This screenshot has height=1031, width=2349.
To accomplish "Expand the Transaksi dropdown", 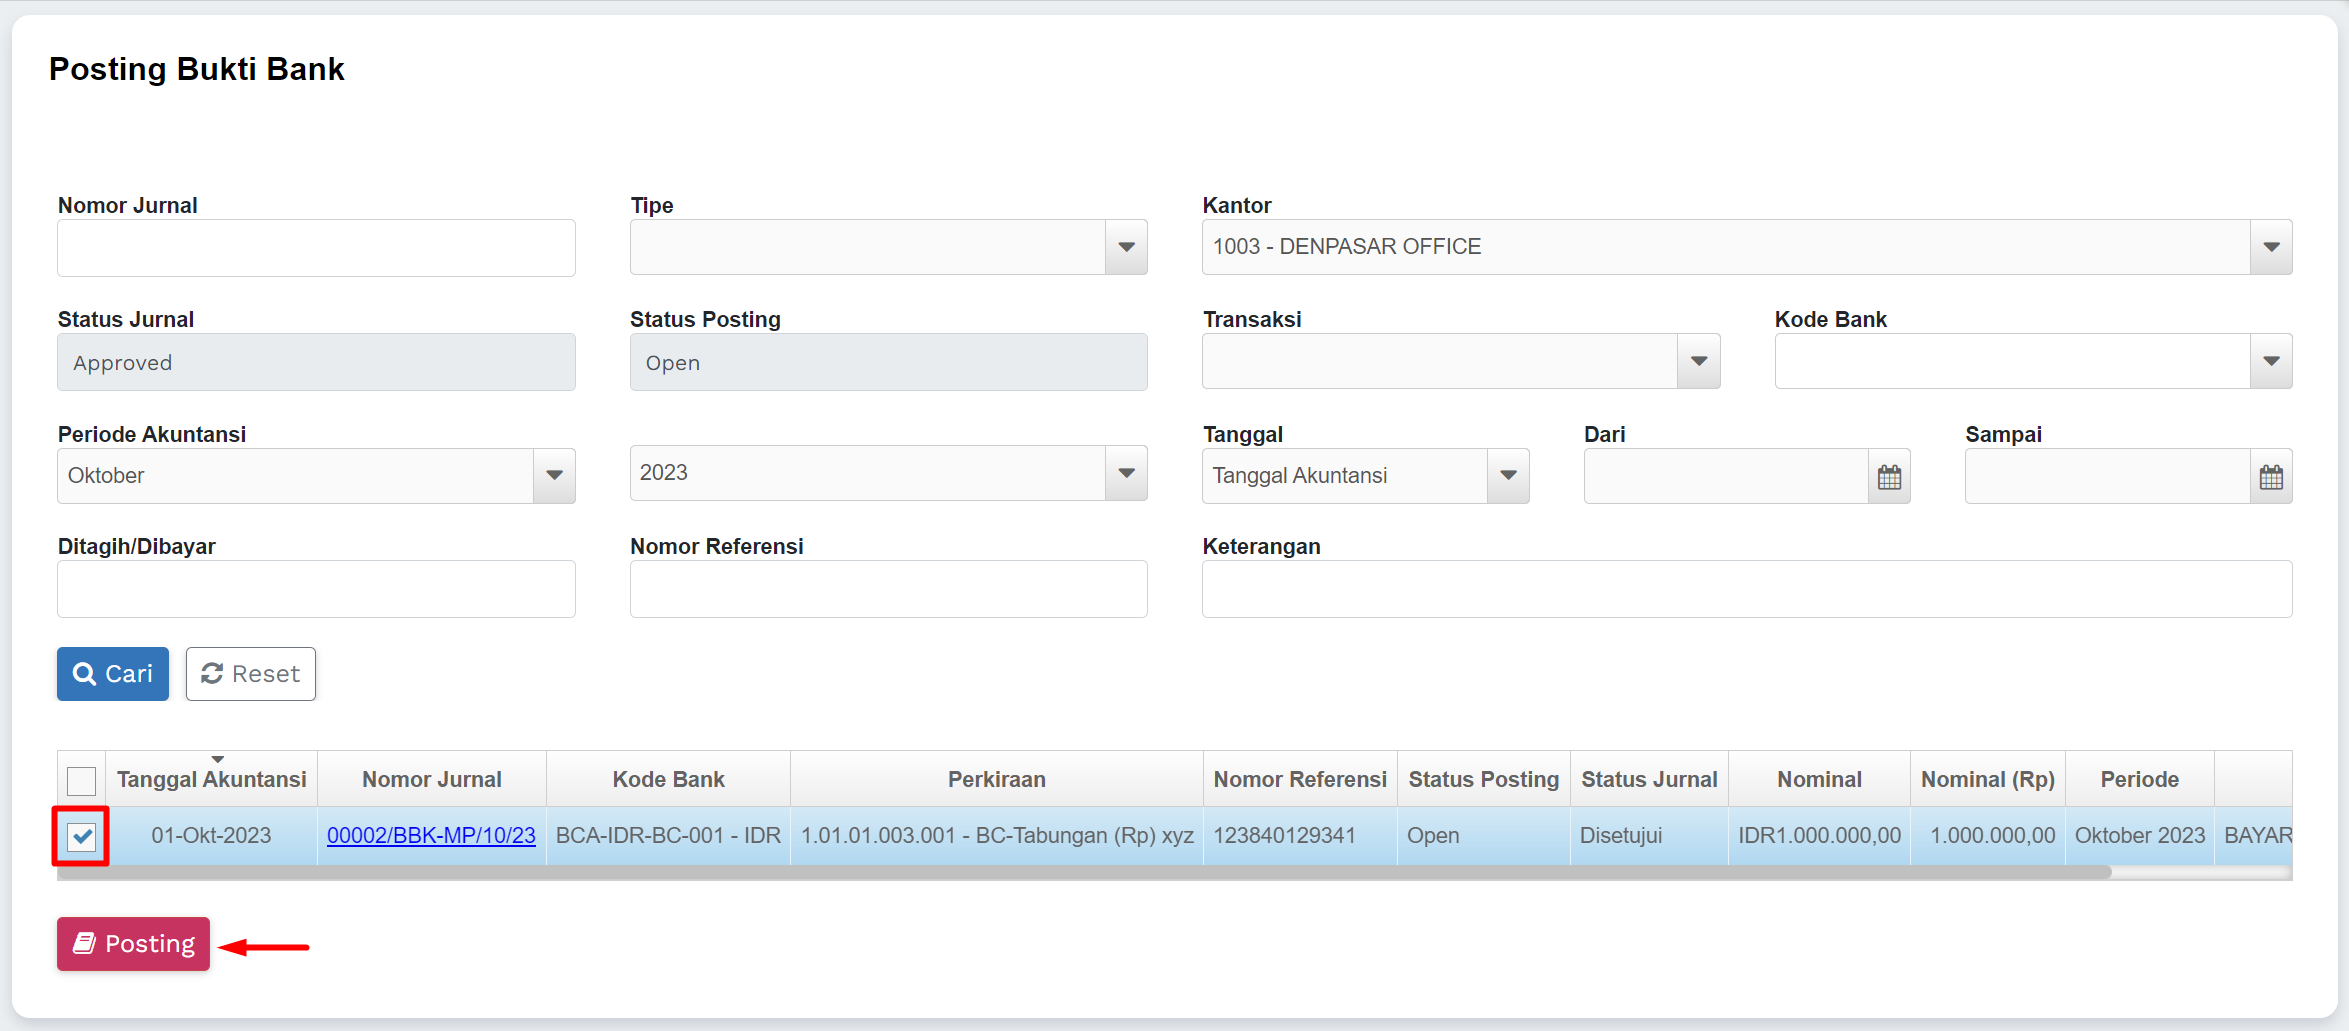I will (1698, 361).
